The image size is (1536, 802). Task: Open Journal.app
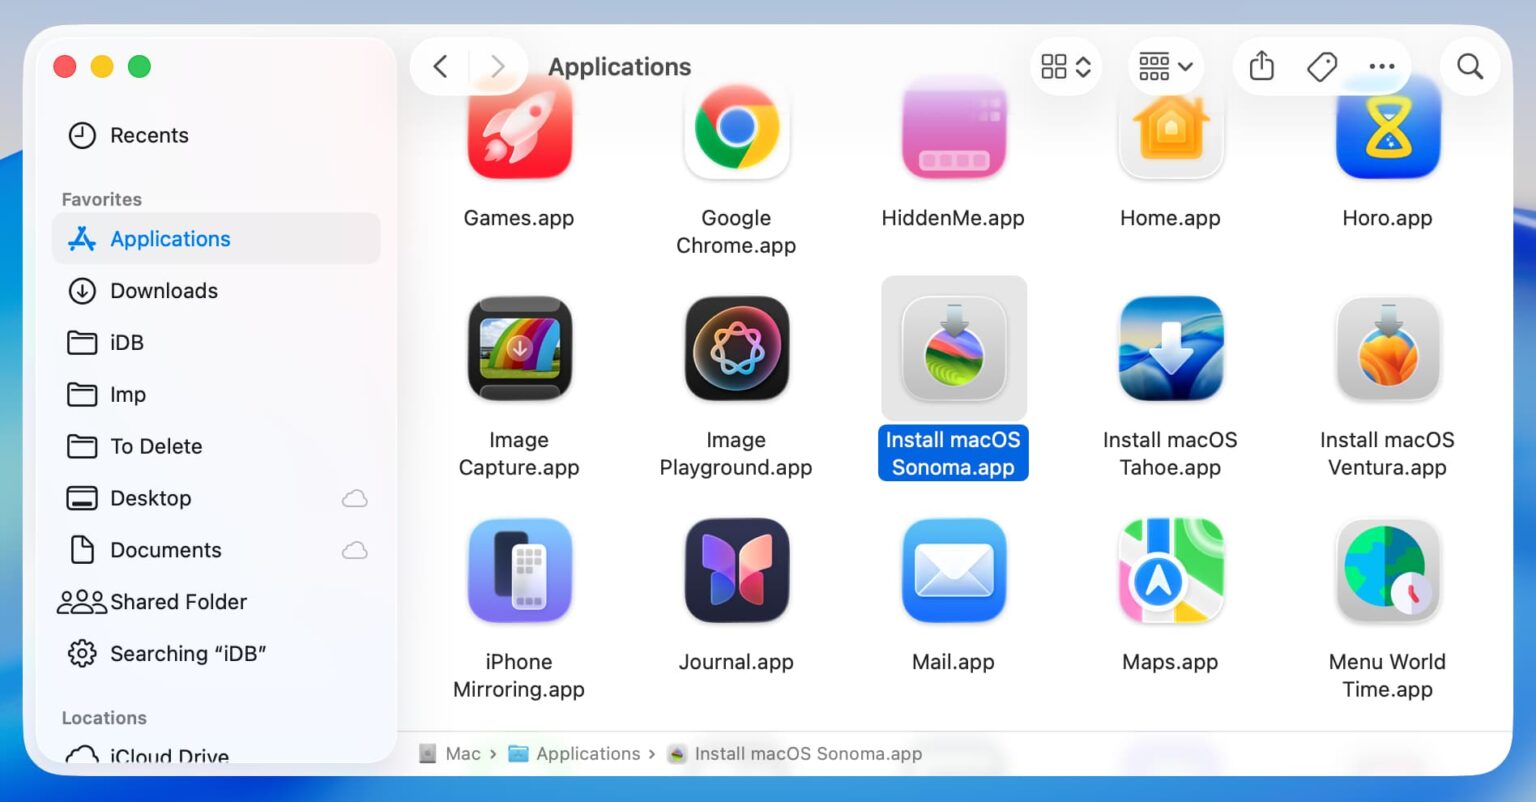pyautogui.click(x=736, y=570)
